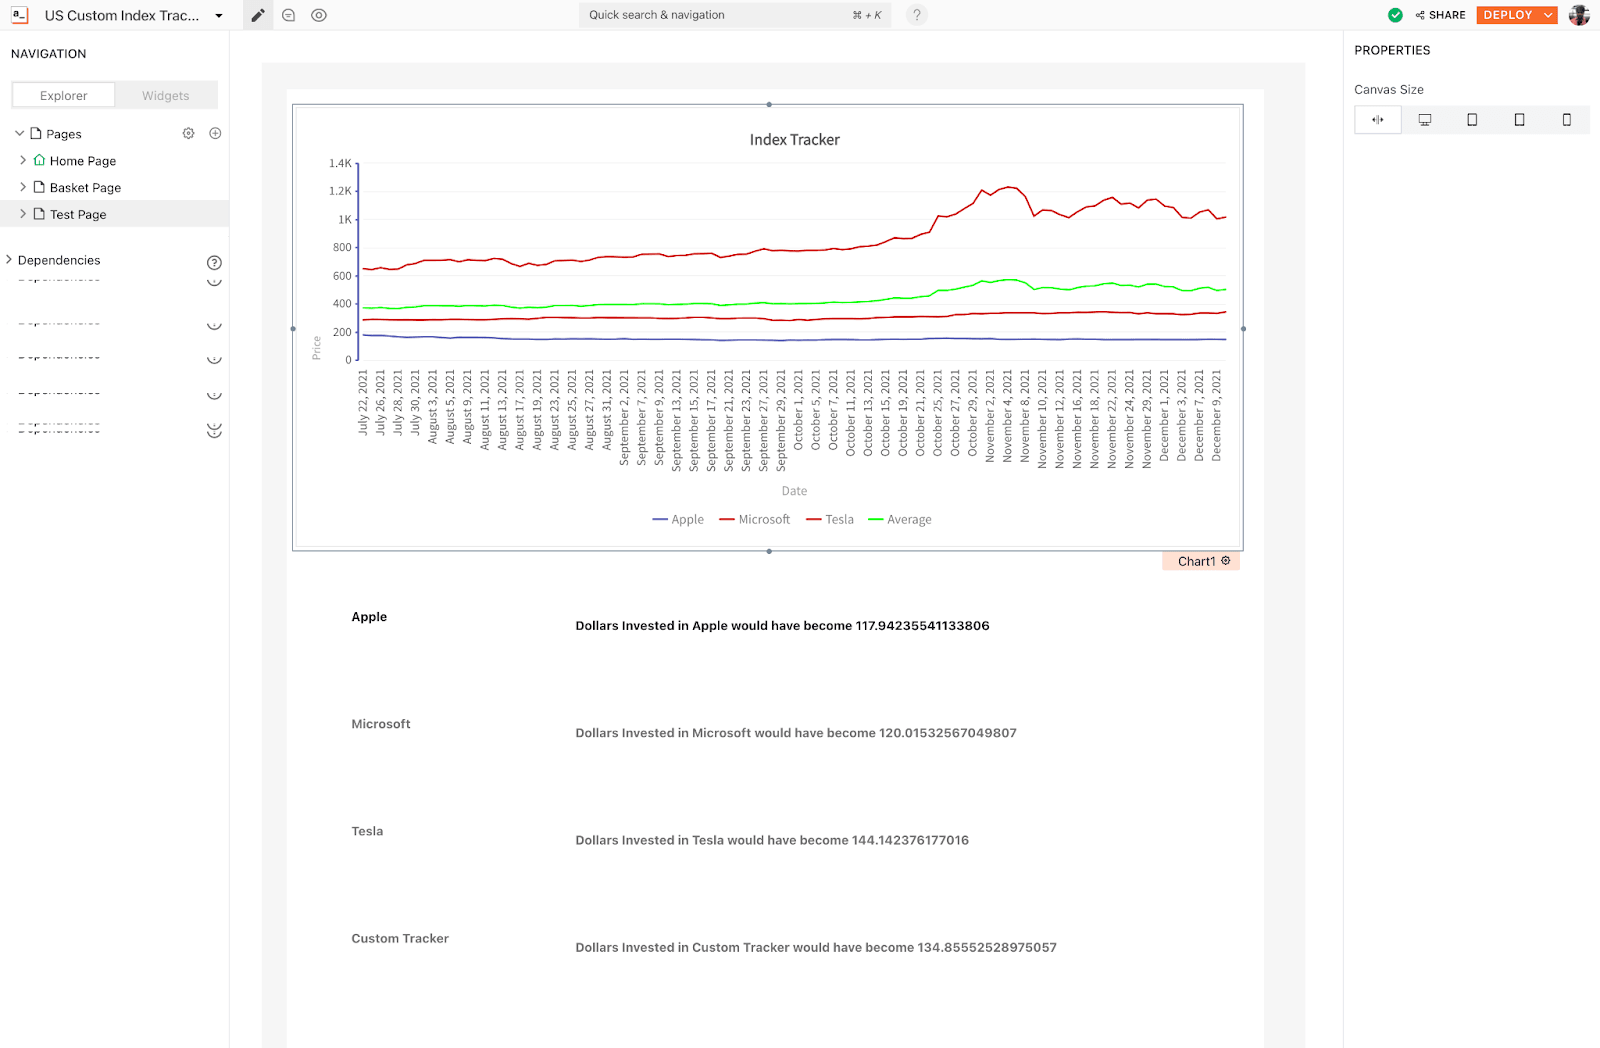Screen dimensions: 1600x1048
Task: Click the Appsmith logo in top-left corner
Action: [20, 15]
